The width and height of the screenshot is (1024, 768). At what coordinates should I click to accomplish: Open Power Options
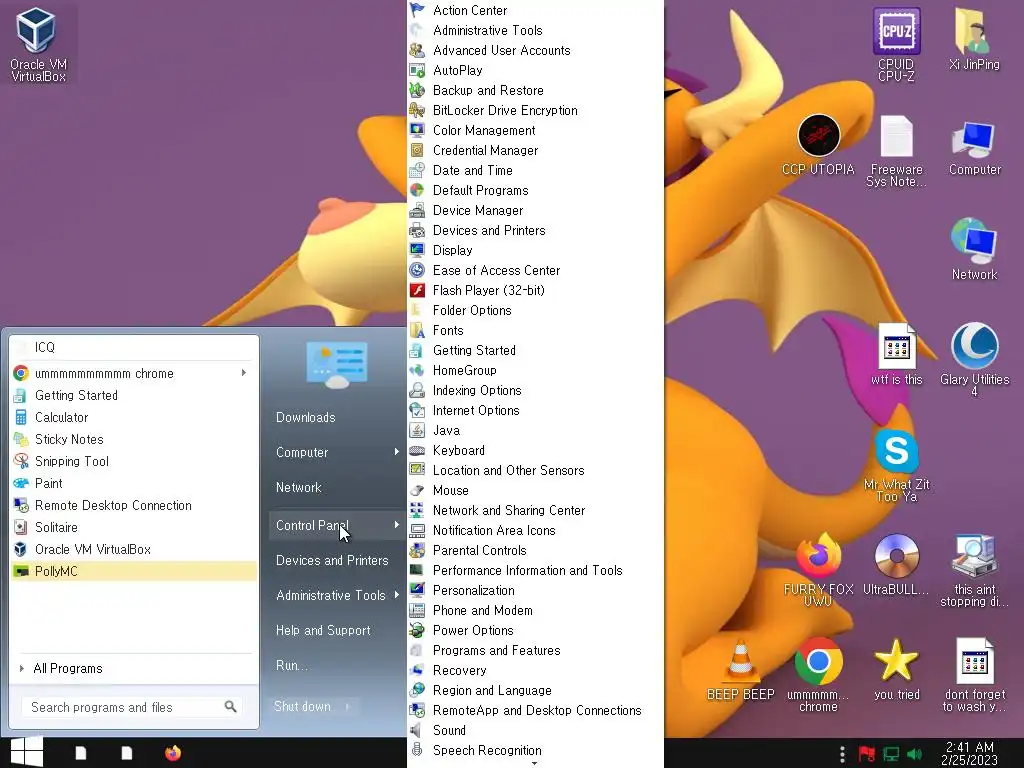(473, 630)
